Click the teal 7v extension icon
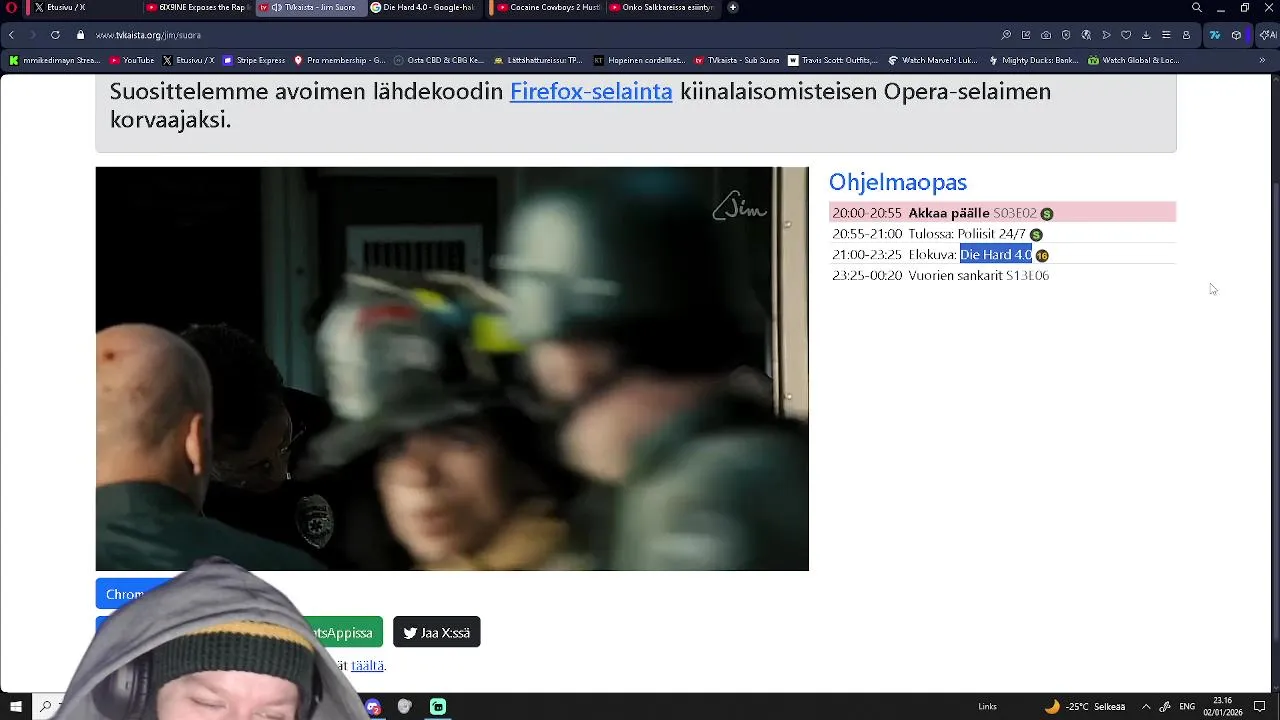Image resolution: width=1280 pixels, height=720 pixels. coord(1215,35)
